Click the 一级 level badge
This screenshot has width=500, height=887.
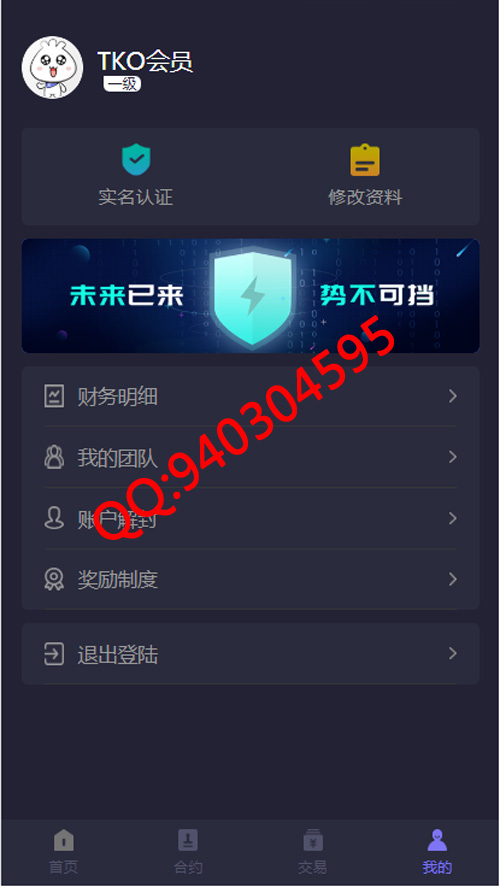click(x=122, y=84)
